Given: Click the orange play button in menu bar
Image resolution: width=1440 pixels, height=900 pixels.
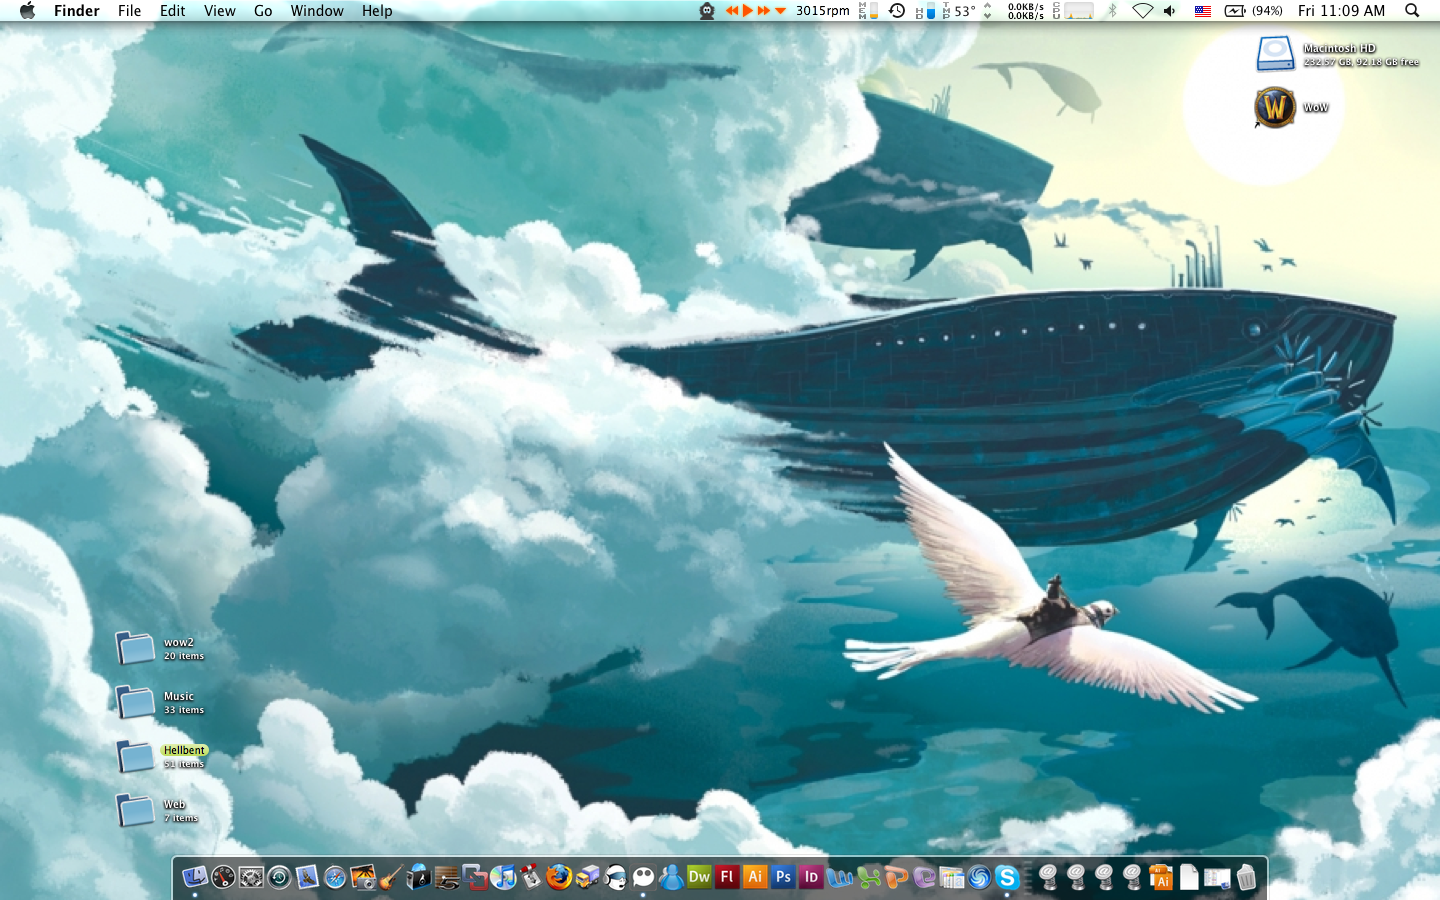Looking at the screenshot, I should pyautogui.click(x=748, y=11).
